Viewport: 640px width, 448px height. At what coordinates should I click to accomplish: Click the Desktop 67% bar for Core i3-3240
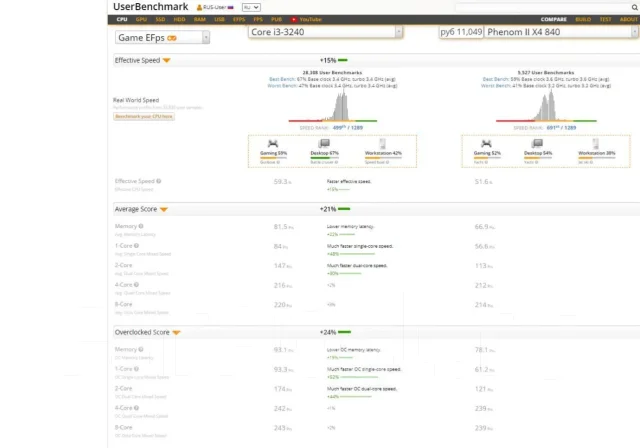[324, 157]
